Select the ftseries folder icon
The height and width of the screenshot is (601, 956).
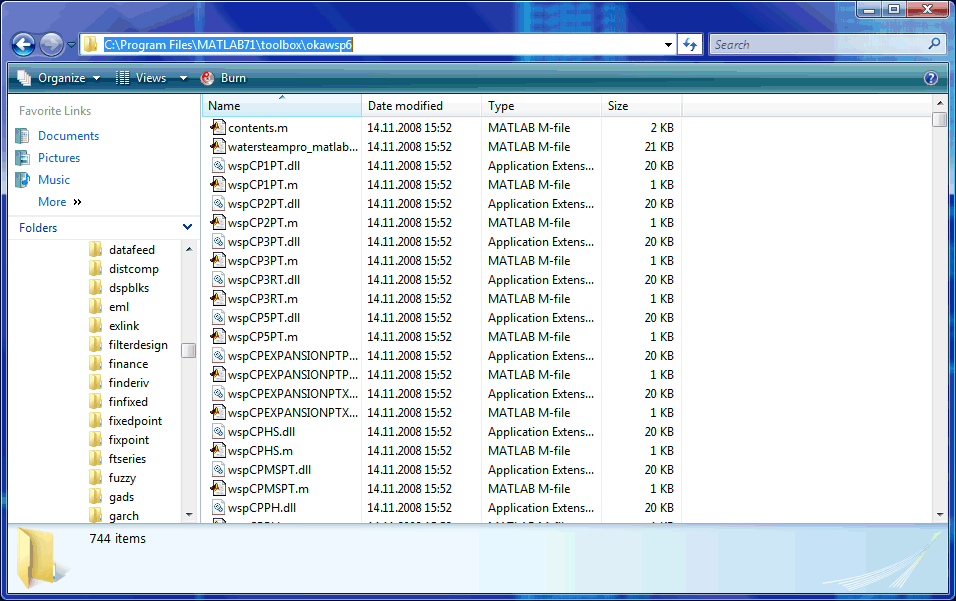96,458
